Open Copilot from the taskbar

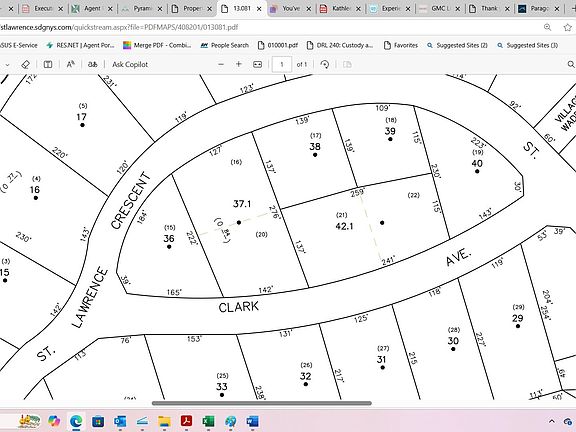pos(54,421)
